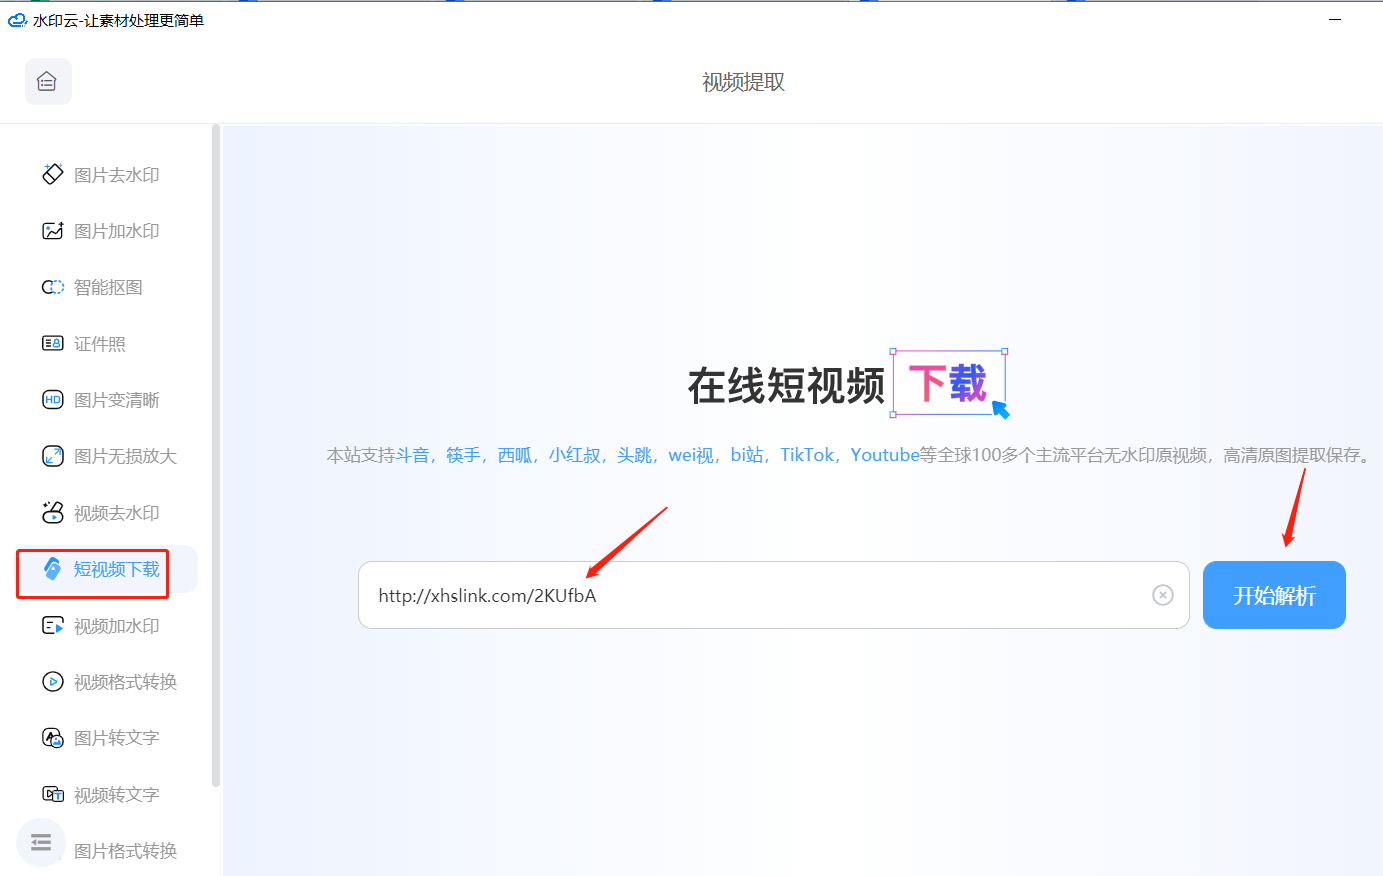The height and width of the screenshot is (876, 1383).
Task: Click the 在线短视频 heading text
Action: [786, 386]
